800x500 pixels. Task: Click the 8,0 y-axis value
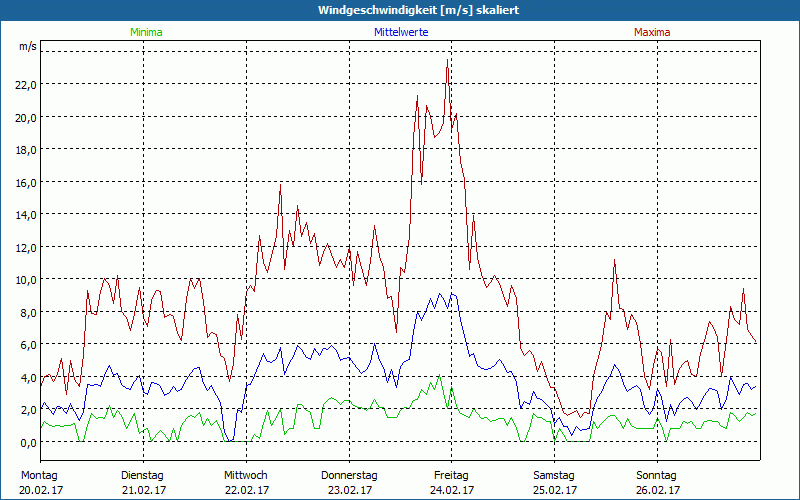click(29, 313)
